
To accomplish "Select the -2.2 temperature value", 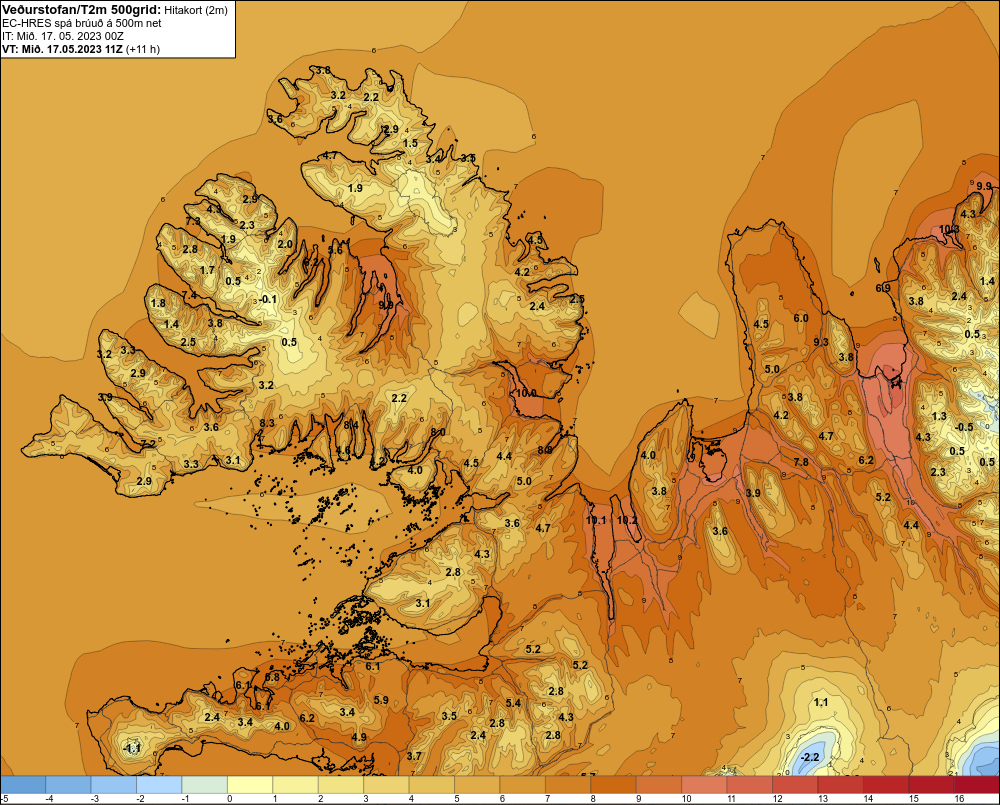I will [809, 757].
